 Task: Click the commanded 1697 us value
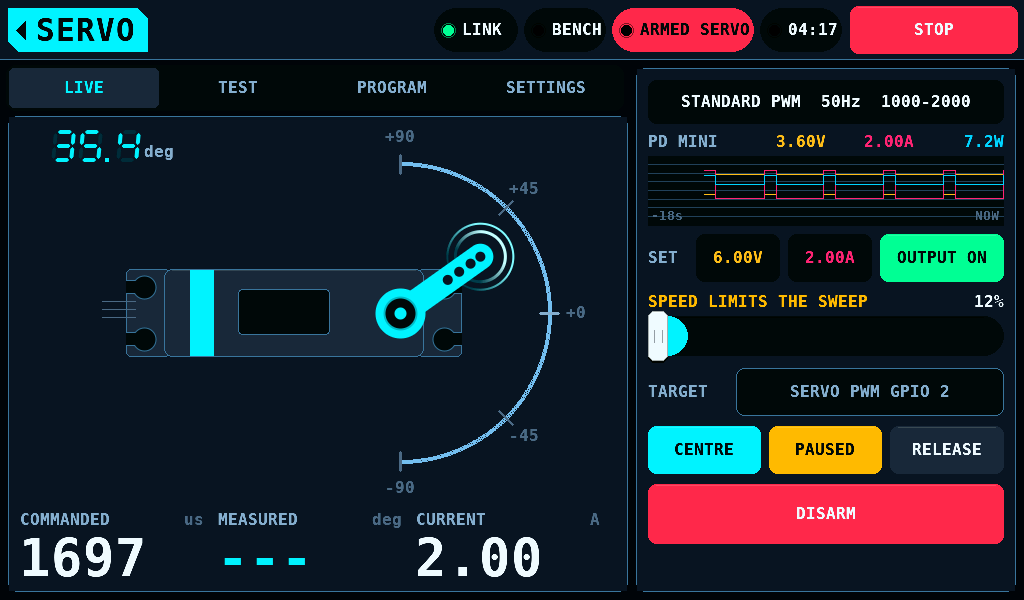pyautogui.click(x=83, y=558)
